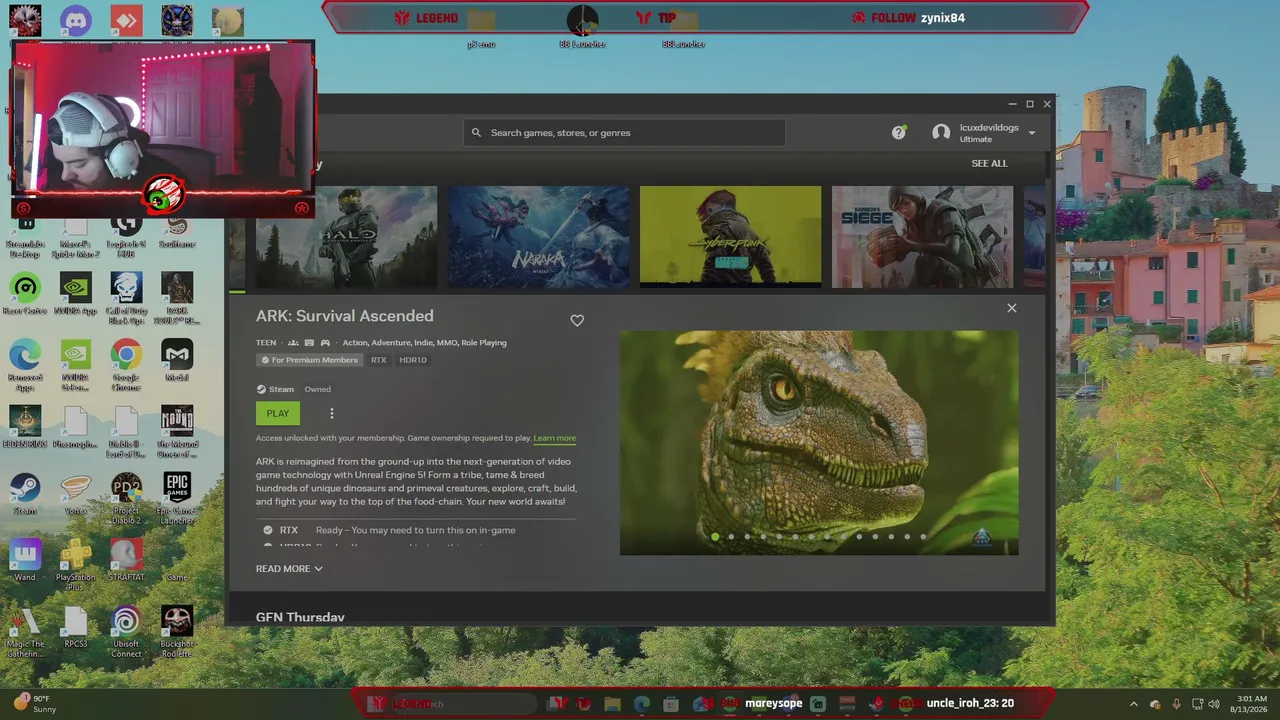Add ARK: Survival Ascended to favorites (heart)
The image size is (1280, 720).
pyautogui.click(x=577, y=320)
